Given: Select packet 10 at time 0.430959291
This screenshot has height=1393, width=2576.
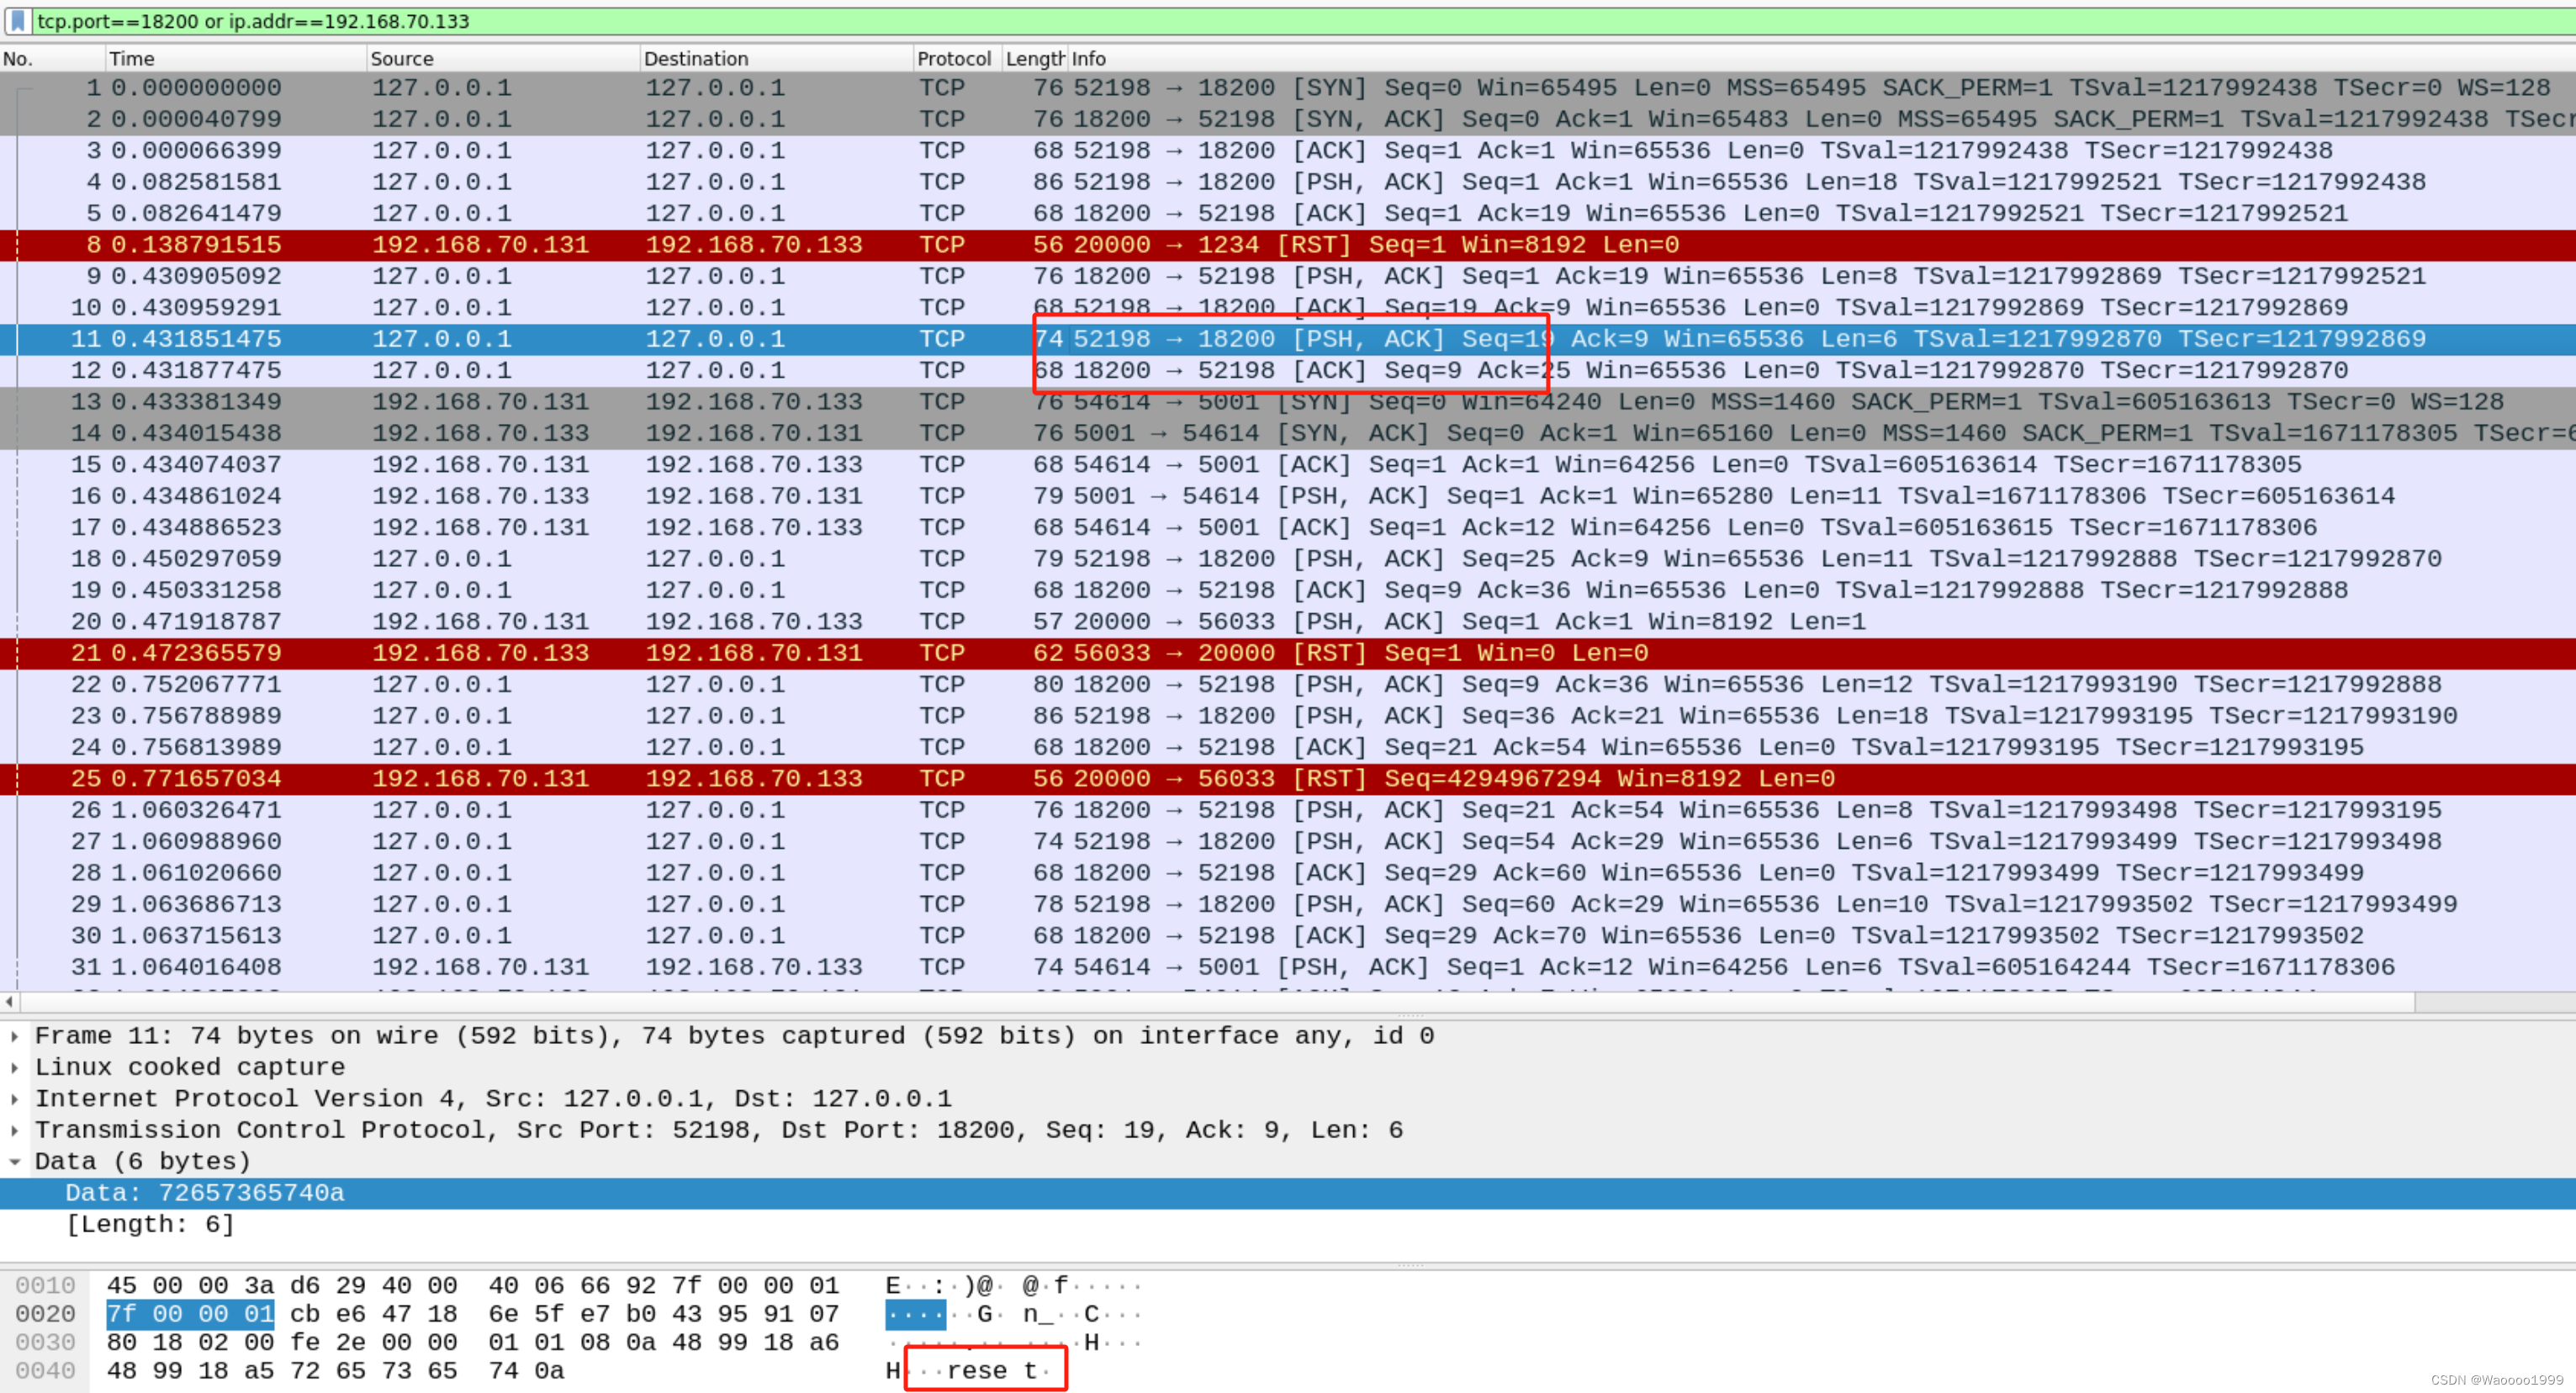Looking at the screenshot, I should tap(1288, 308).
